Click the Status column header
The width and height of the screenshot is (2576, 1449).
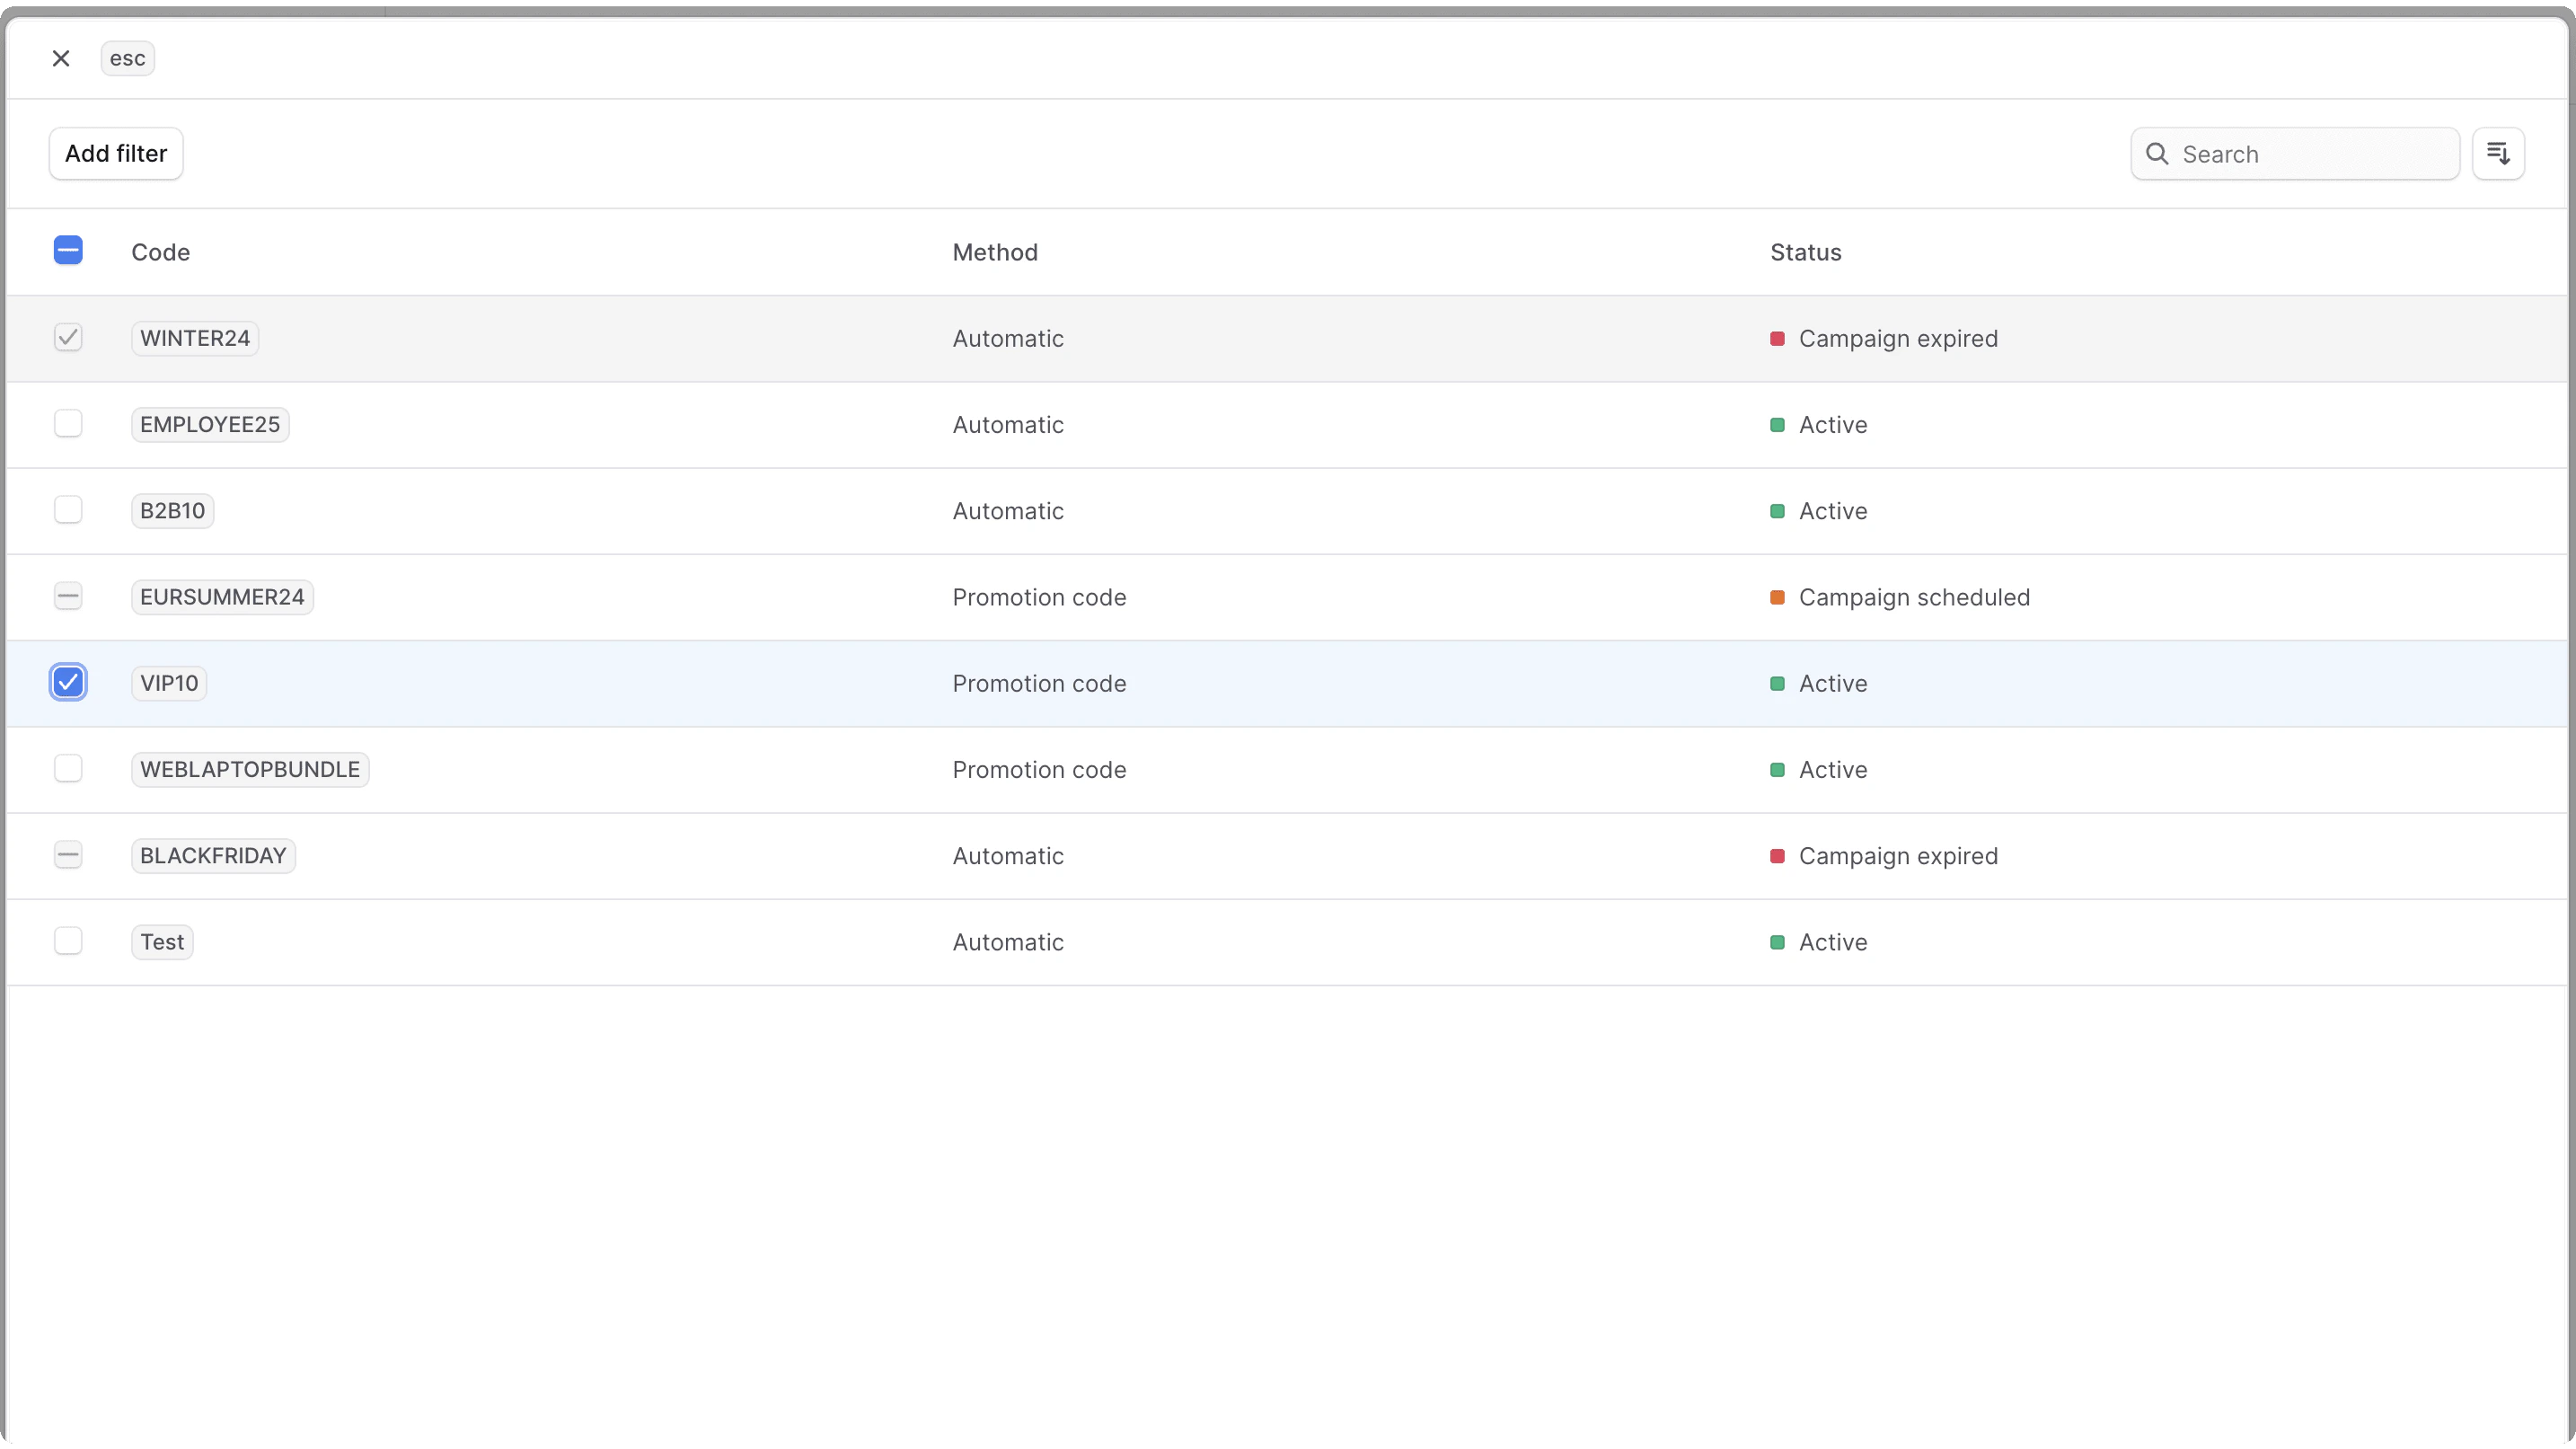(1805, 252)
